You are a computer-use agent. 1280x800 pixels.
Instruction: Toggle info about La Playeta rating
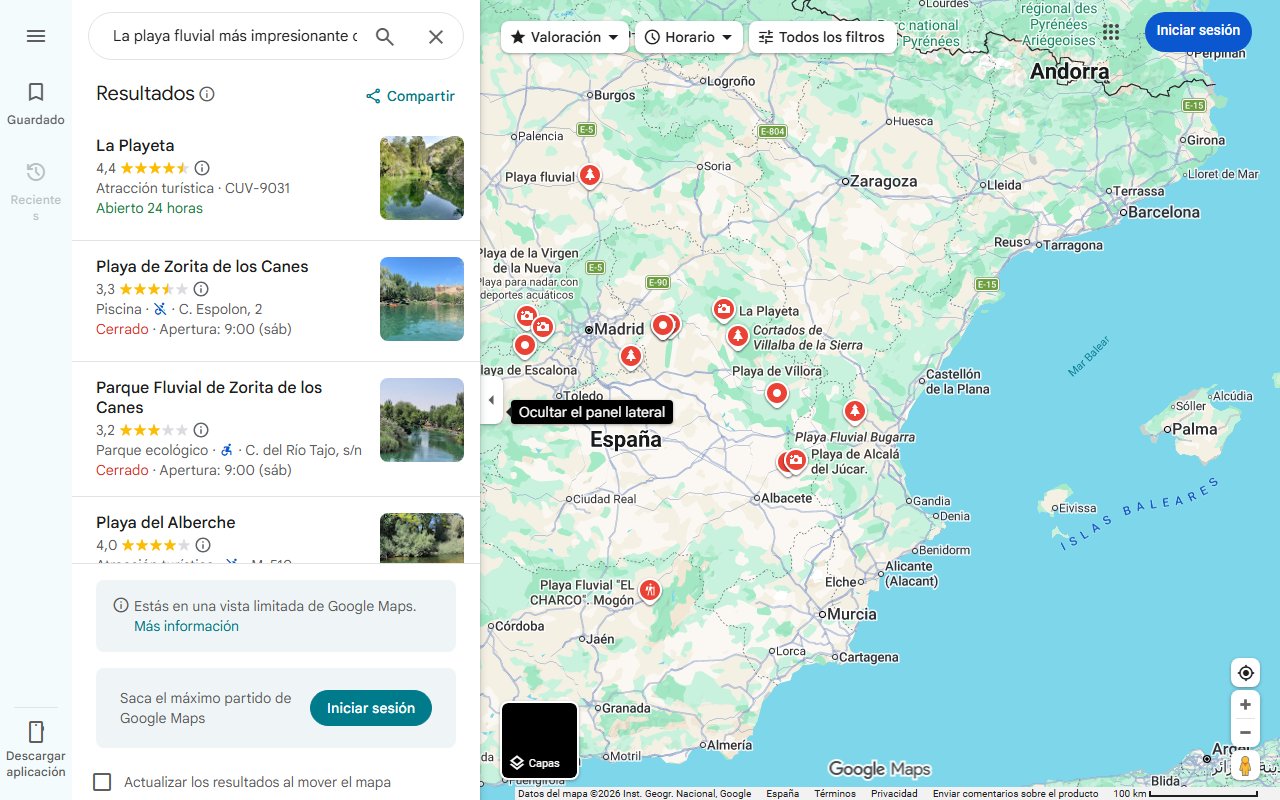[x=202, y=168]
